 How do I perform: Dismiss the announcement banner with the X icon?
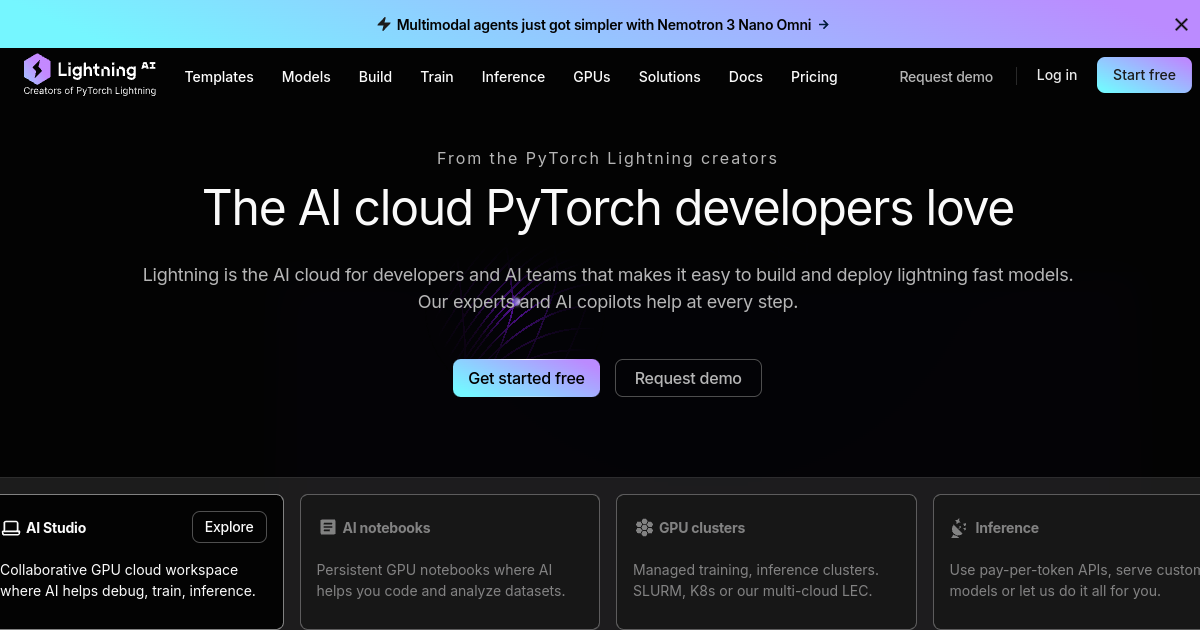coord(1181,25)
